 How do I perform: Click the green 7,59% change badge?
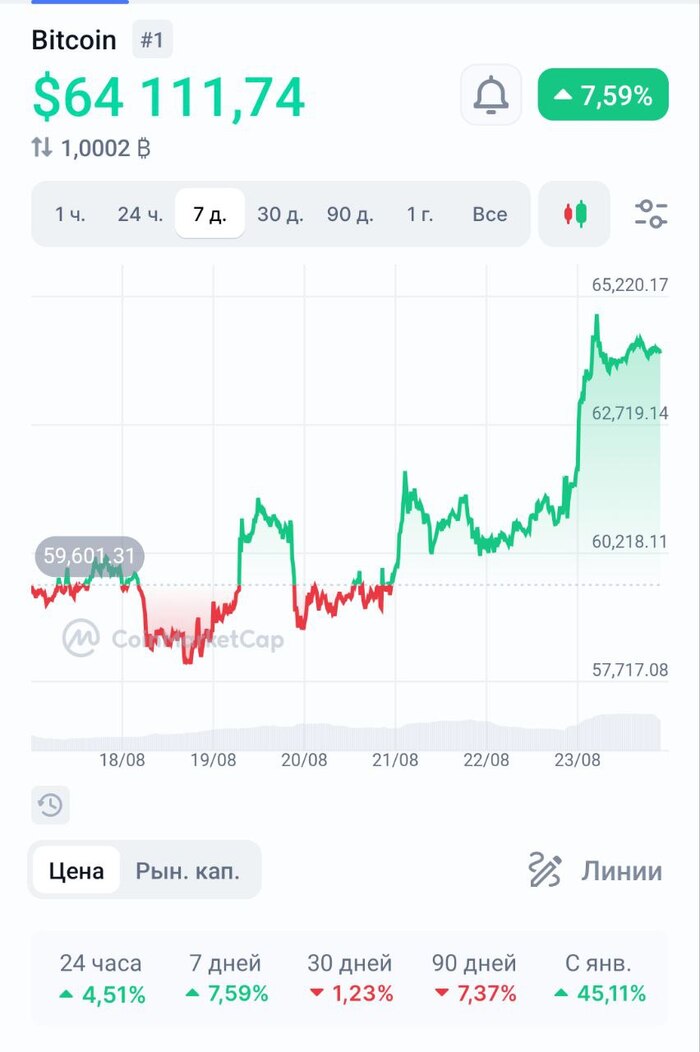click(x=603, y=95)
